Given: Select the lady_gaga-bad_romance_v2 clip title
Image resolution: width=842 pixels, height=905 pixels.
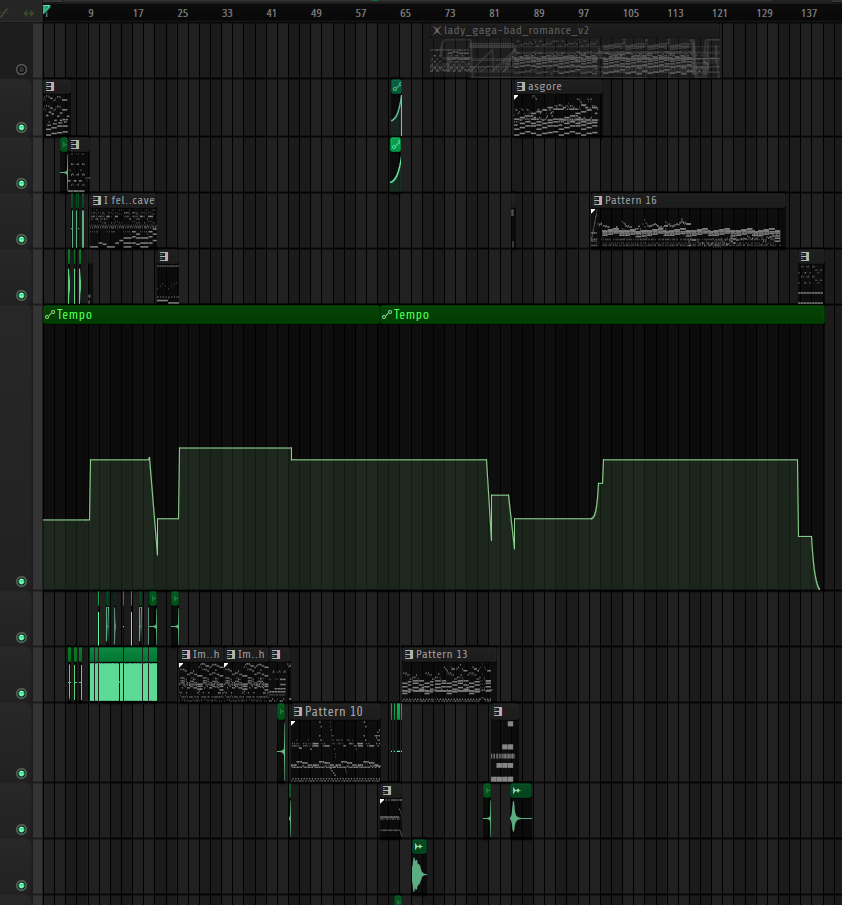Looking at the screenshot, I should 517,31.
